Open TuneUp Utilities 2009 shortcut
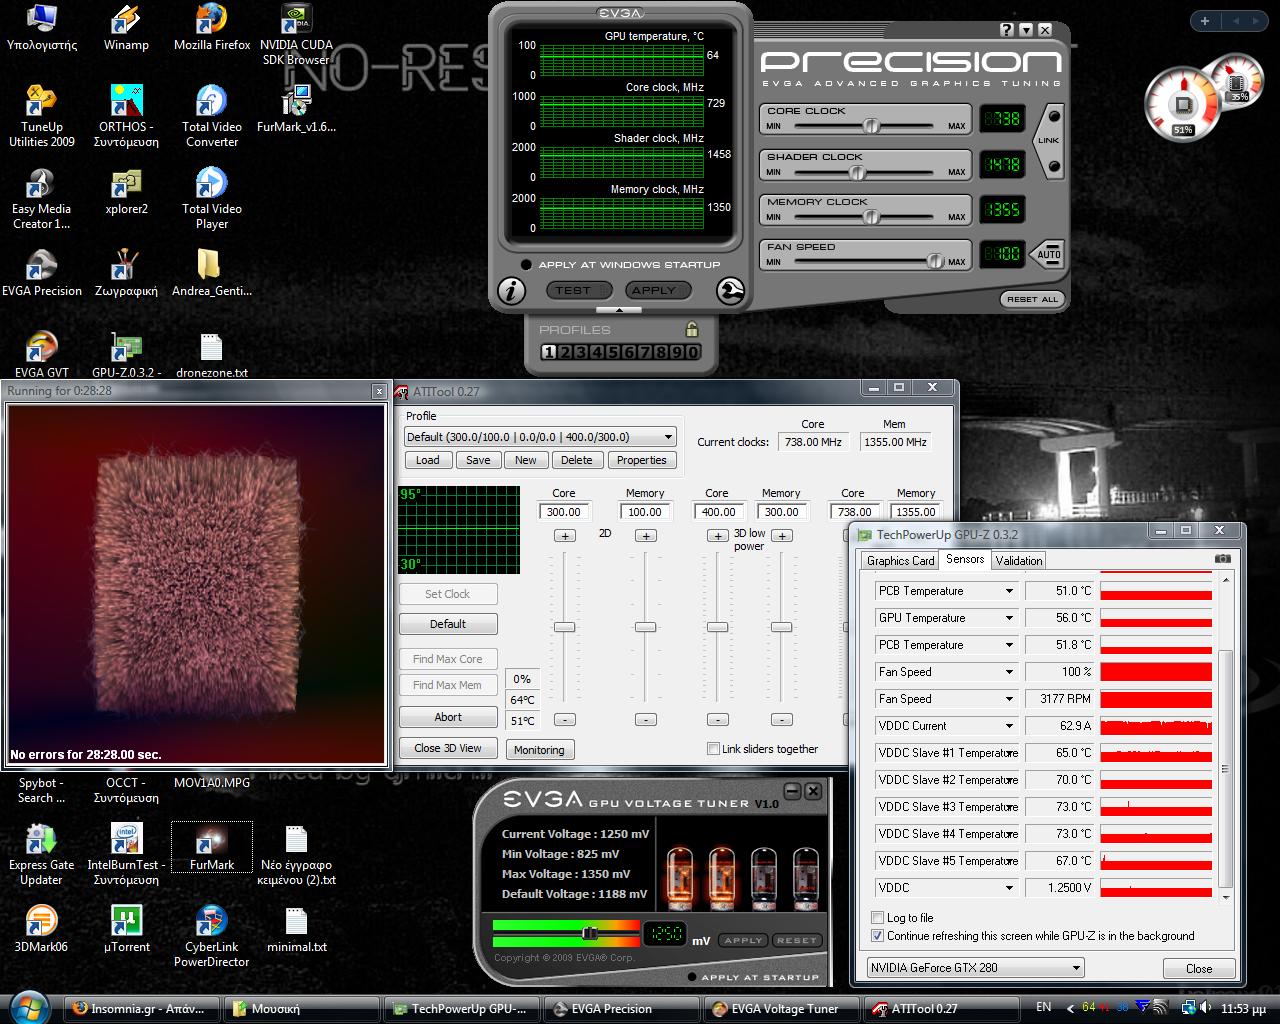The height and width of the screenshot is (1024, 1280). (x=42, y=116)
